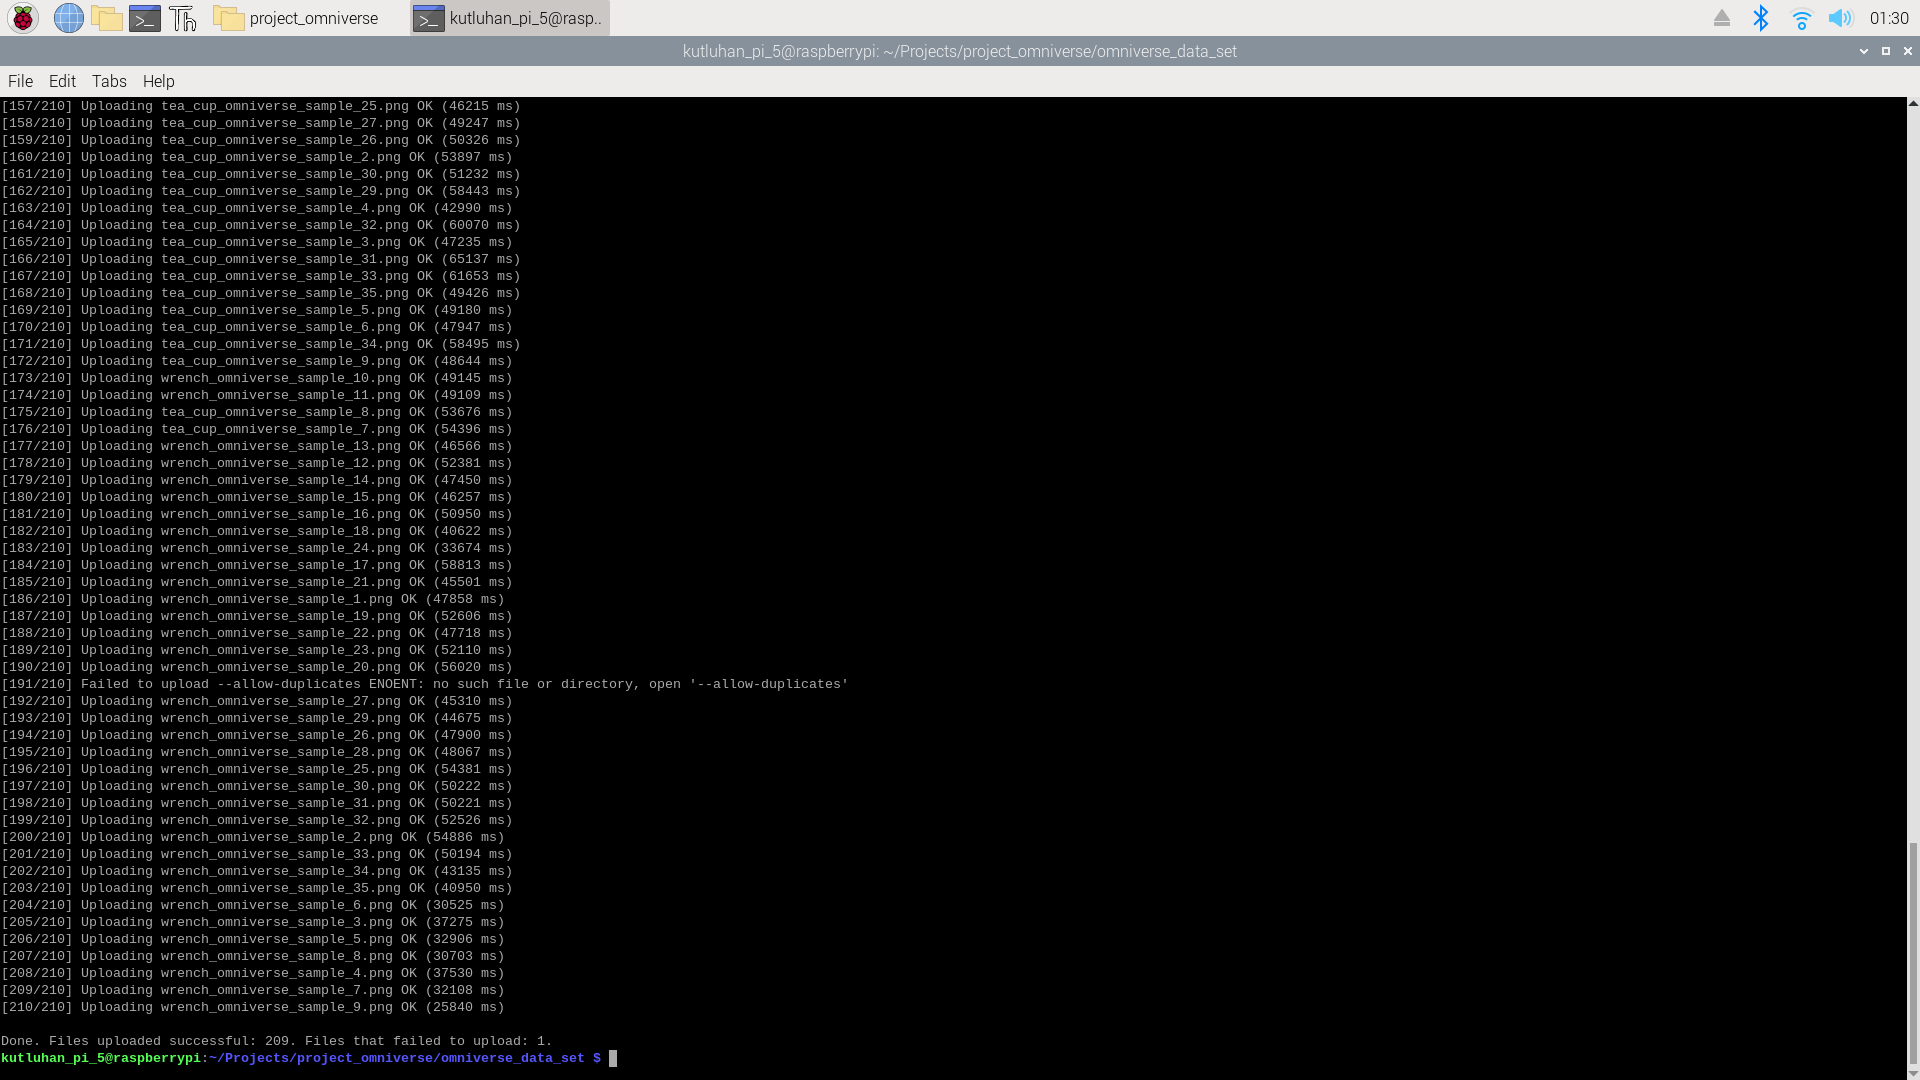
Task: Click the eject media tray icon
Action: click(1722, 18)
